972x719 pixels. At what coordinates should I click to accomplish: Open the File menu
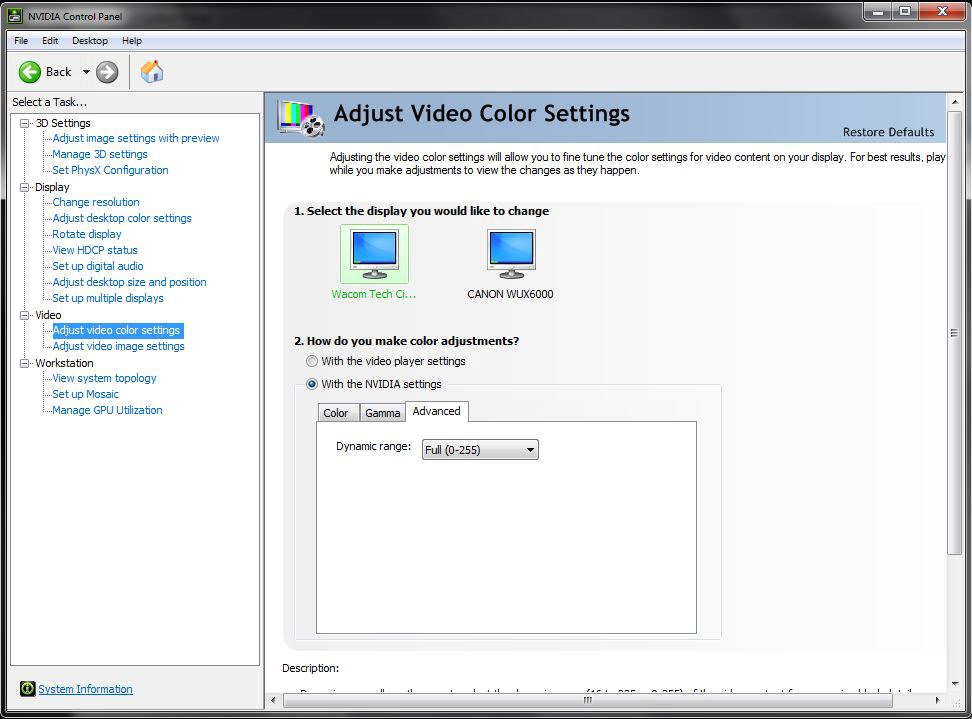click(x=21, y=40)
